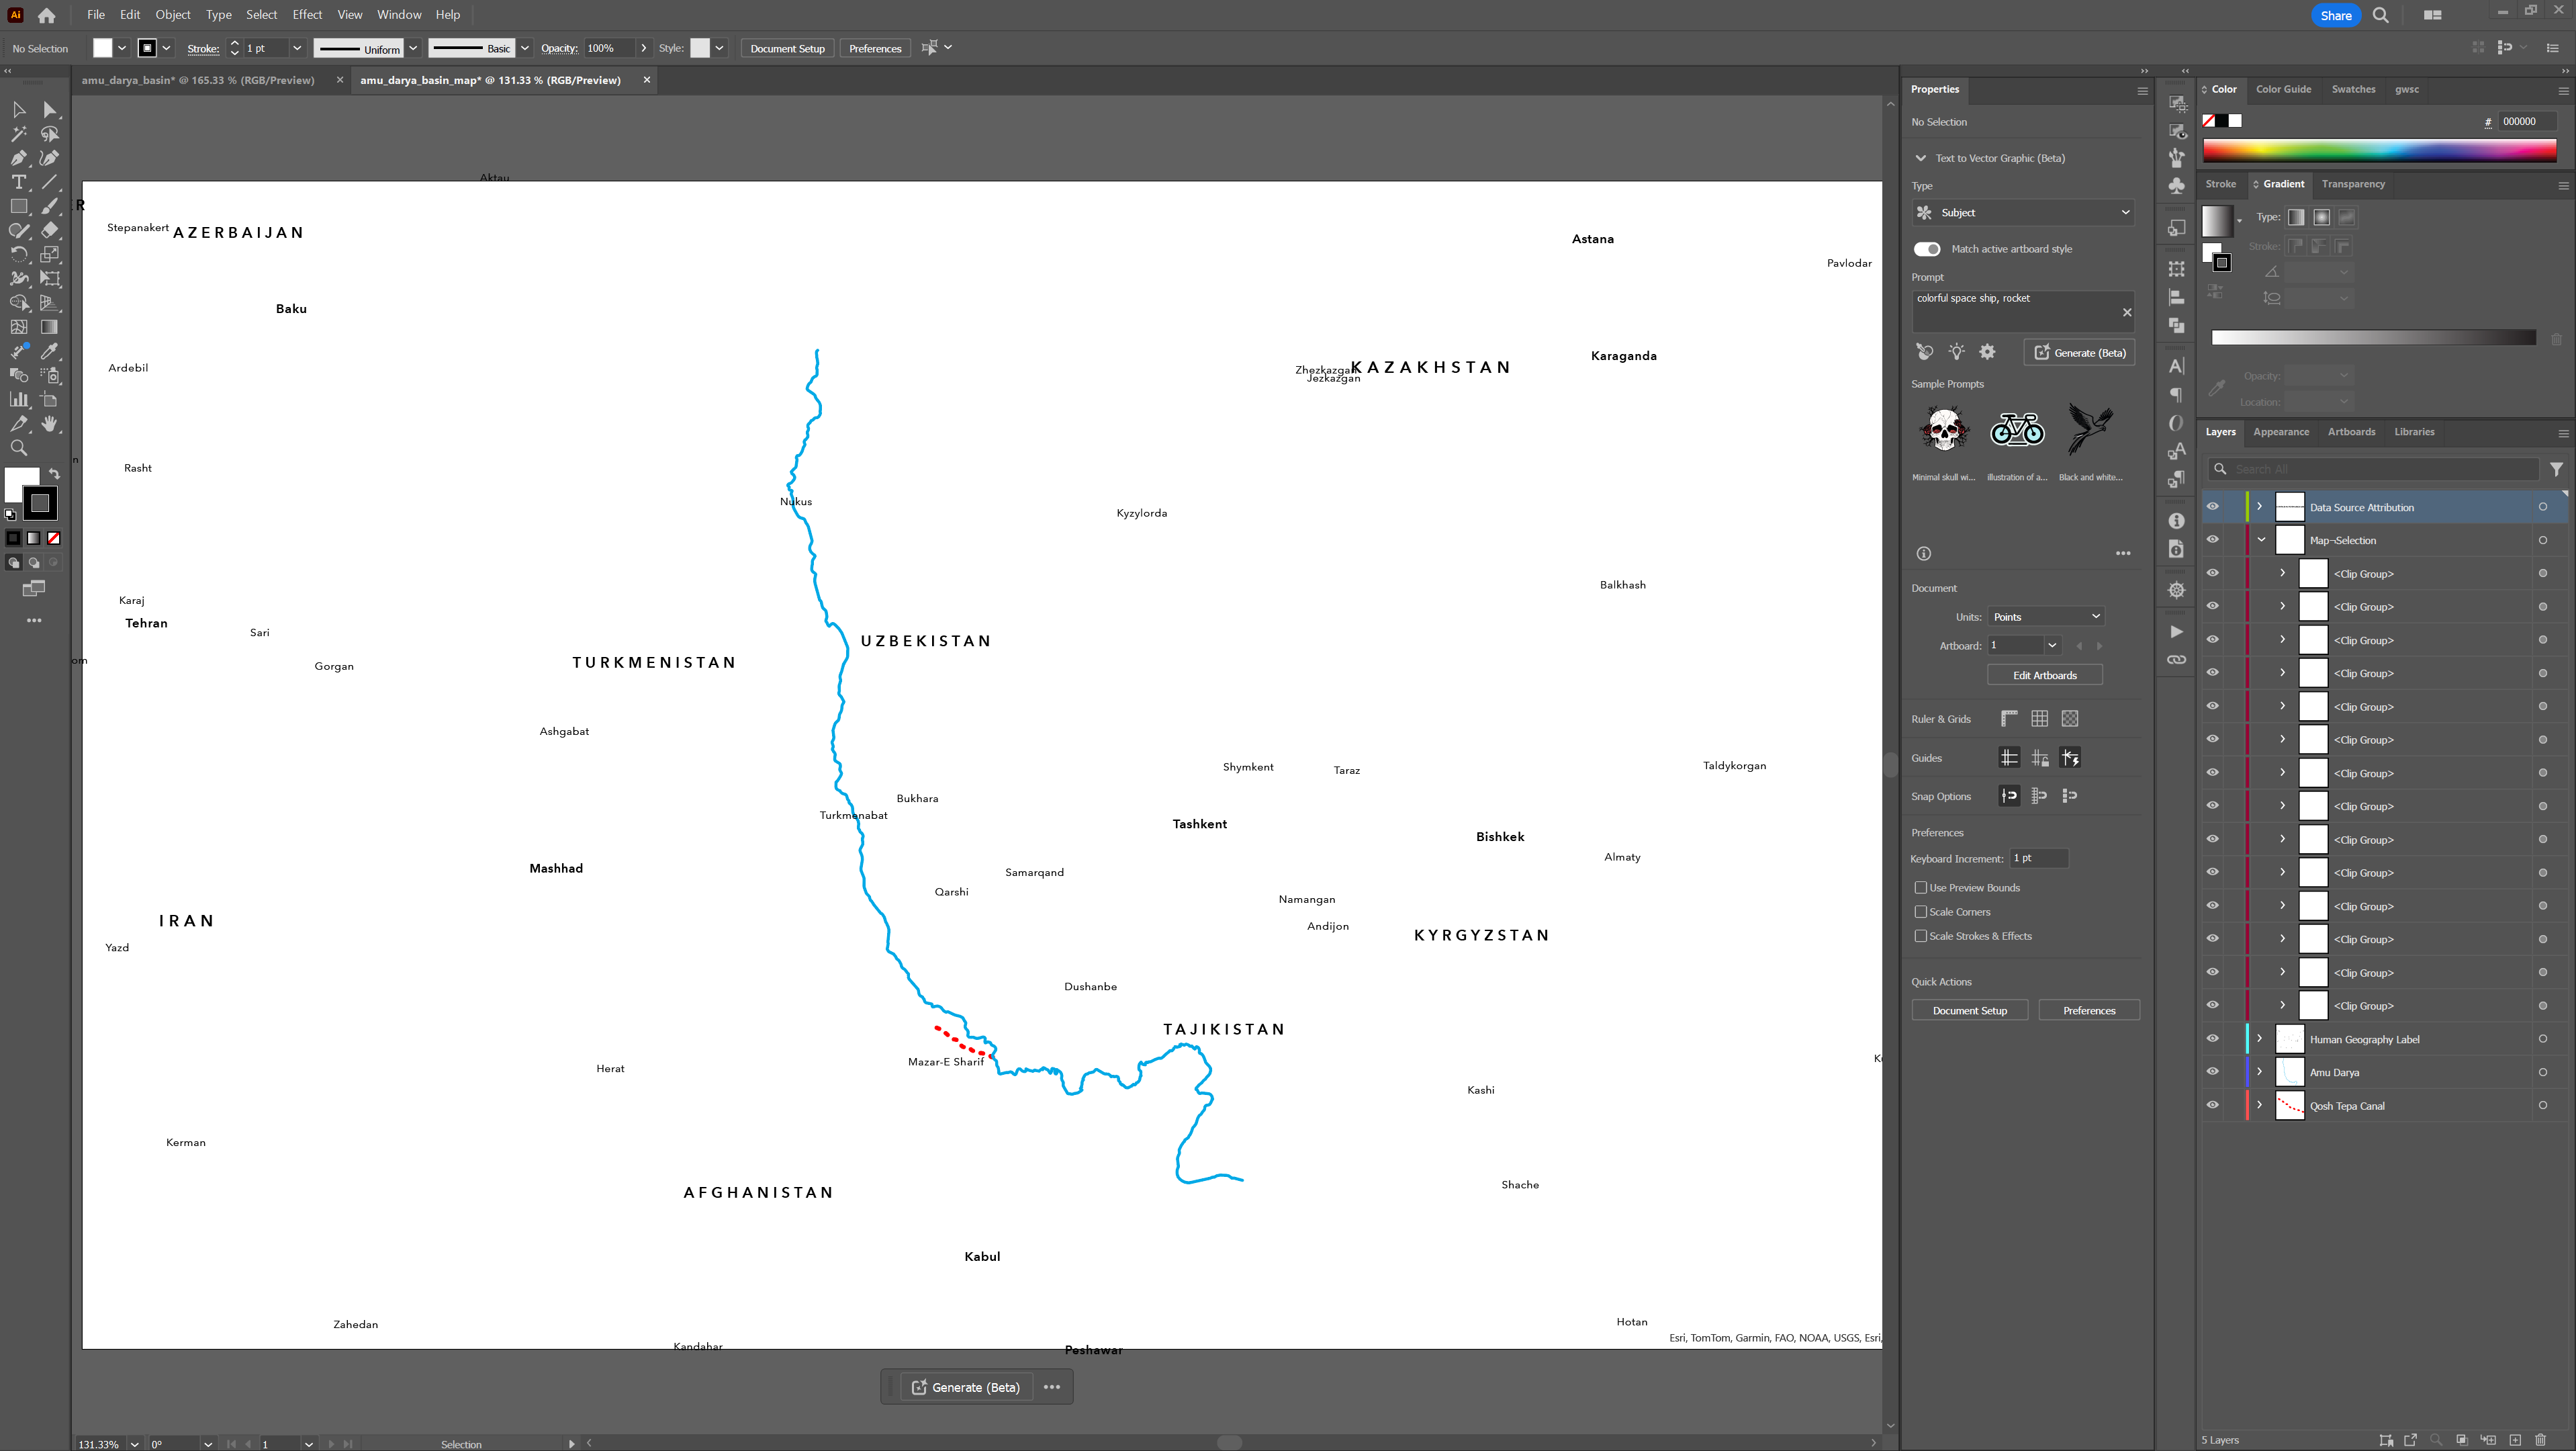Open the Units dropdown set to Points
This screenshot has height=1451, width=2576.
coord(2047,616)
